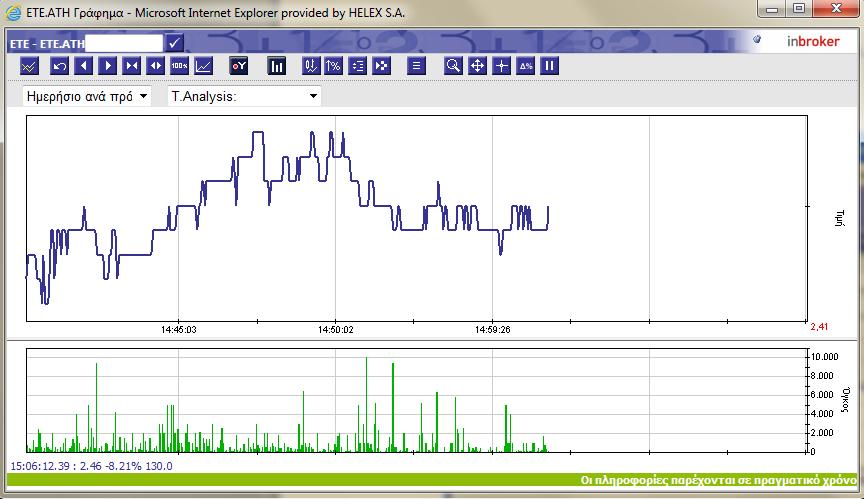Screen dimensions: 864x499
Task: Click the inbroker logo
Action: (813, 41)
